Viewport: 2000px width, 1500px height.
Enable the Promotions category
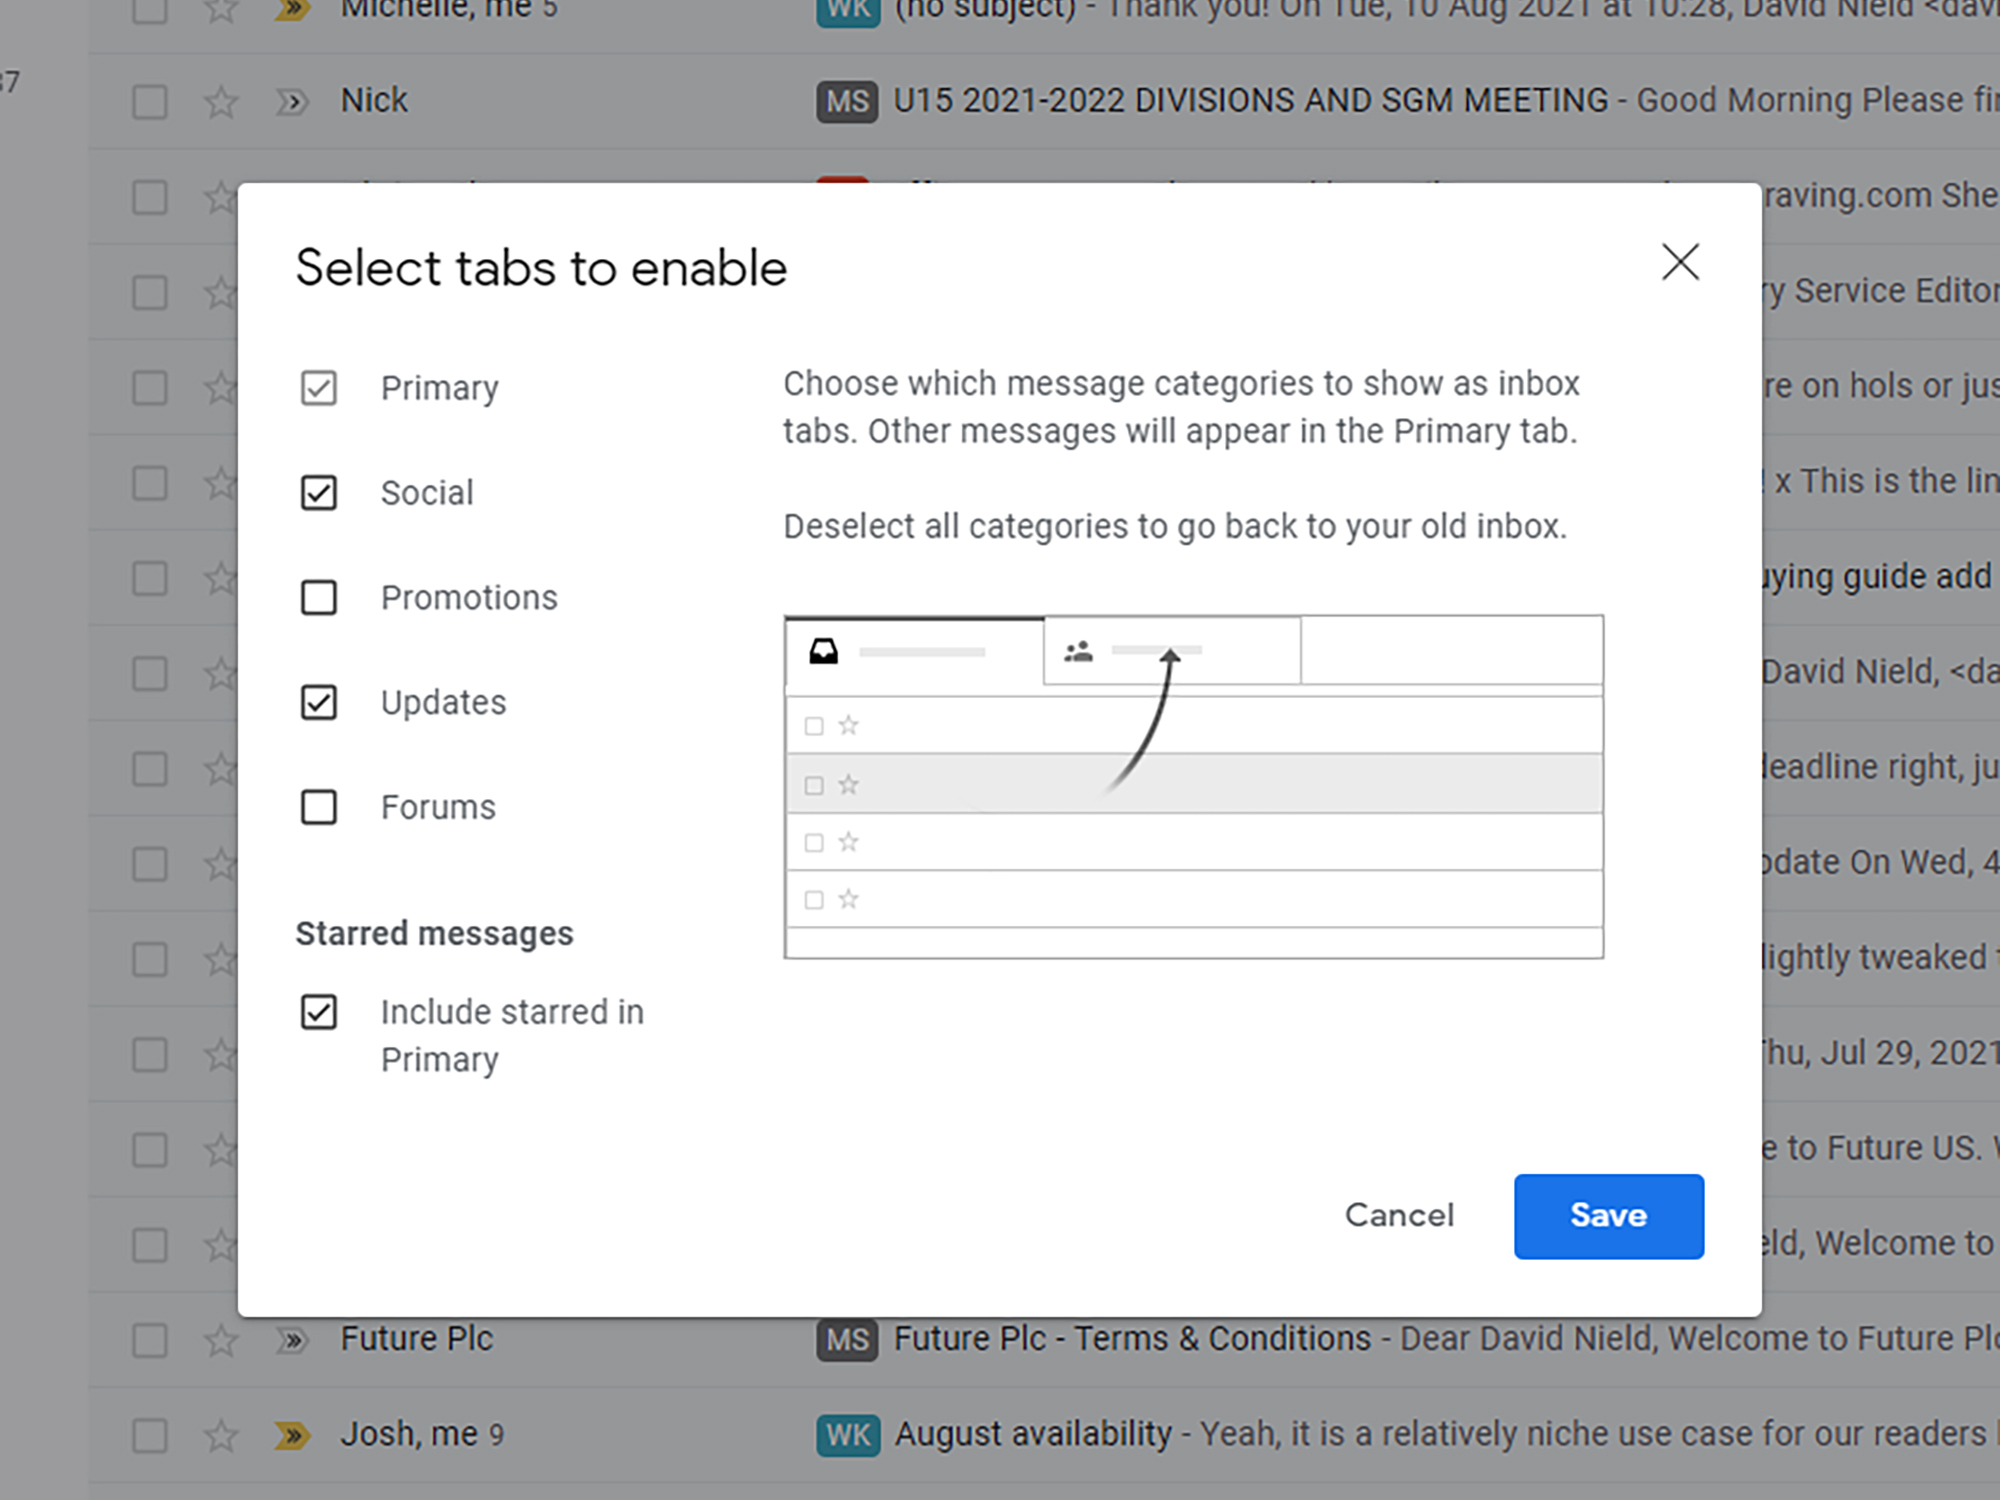318,597
